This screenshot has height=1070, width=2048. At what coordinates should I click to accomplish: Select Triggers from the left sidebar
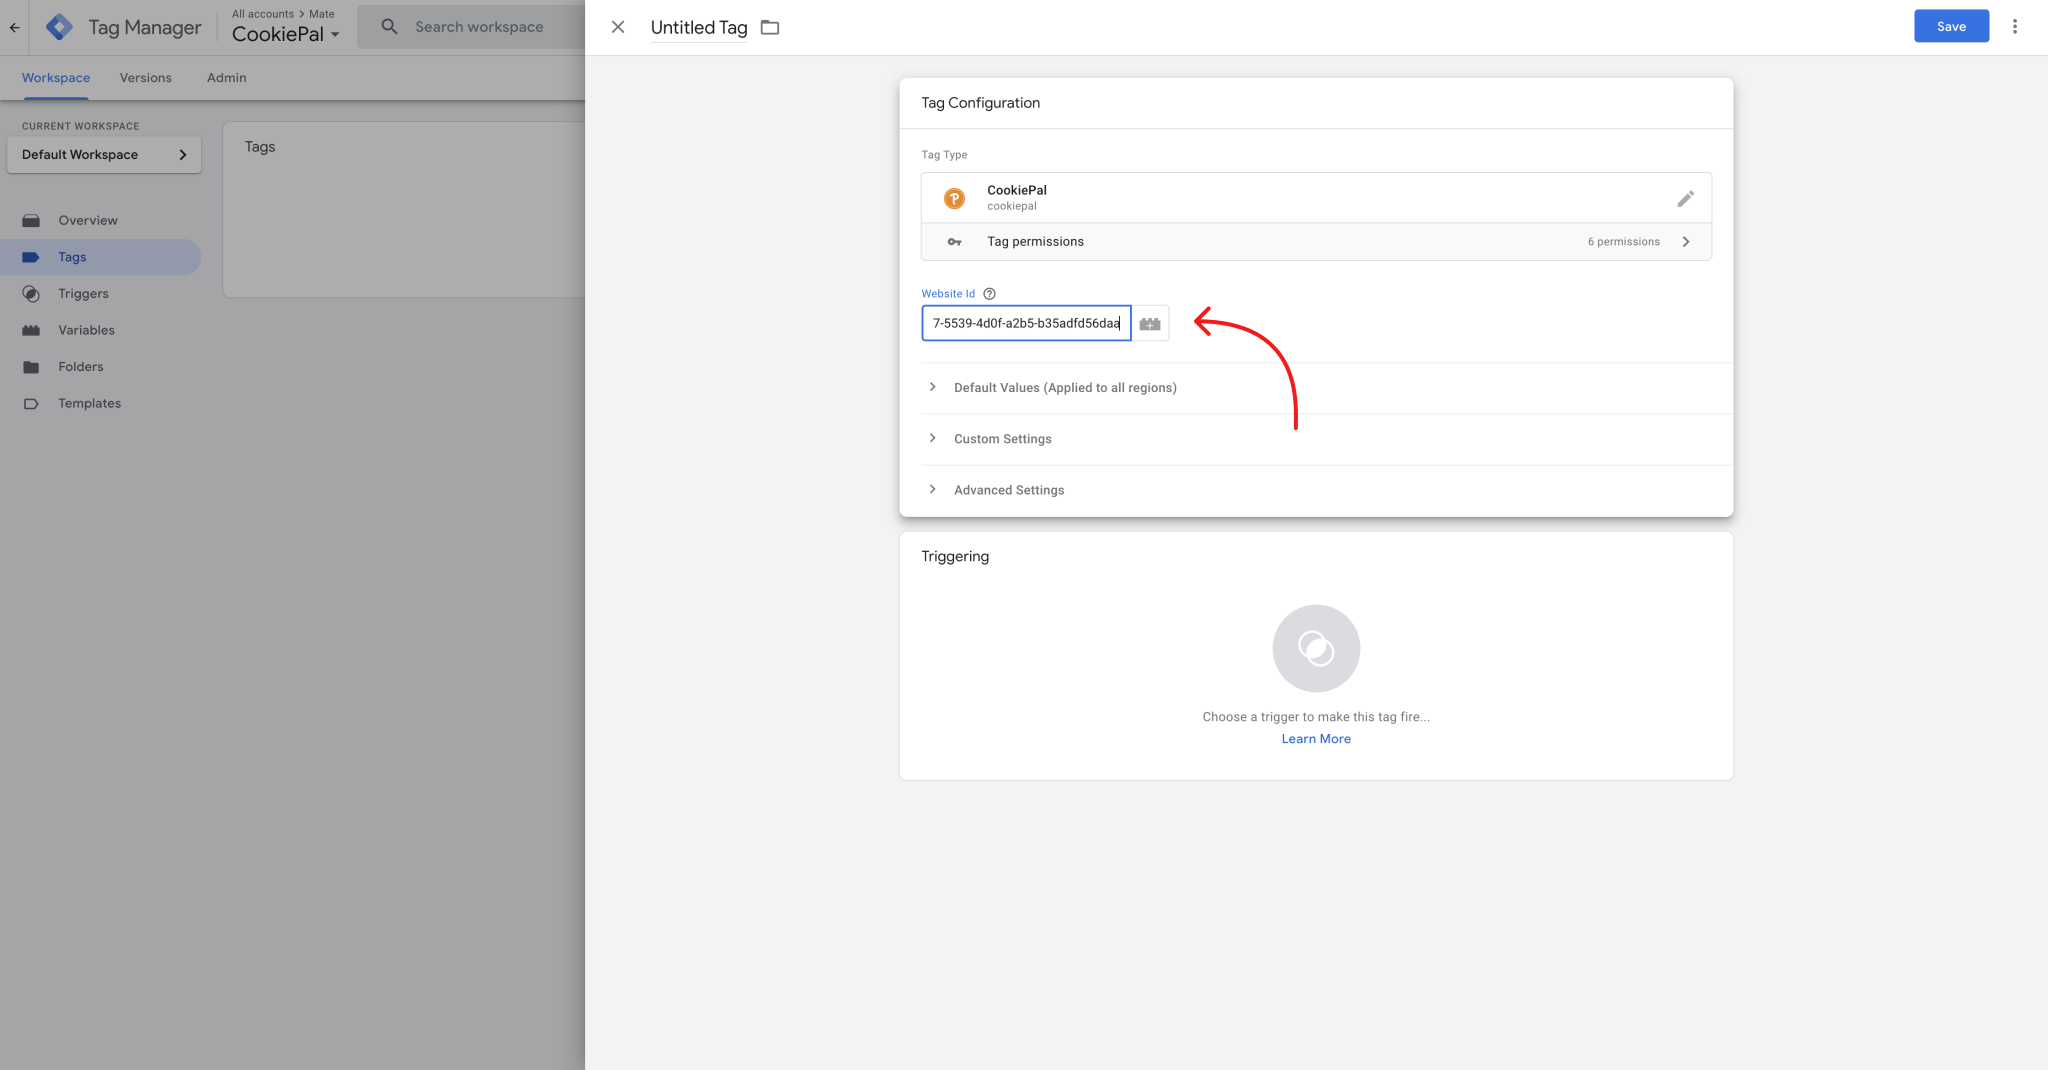click(84, 293)
